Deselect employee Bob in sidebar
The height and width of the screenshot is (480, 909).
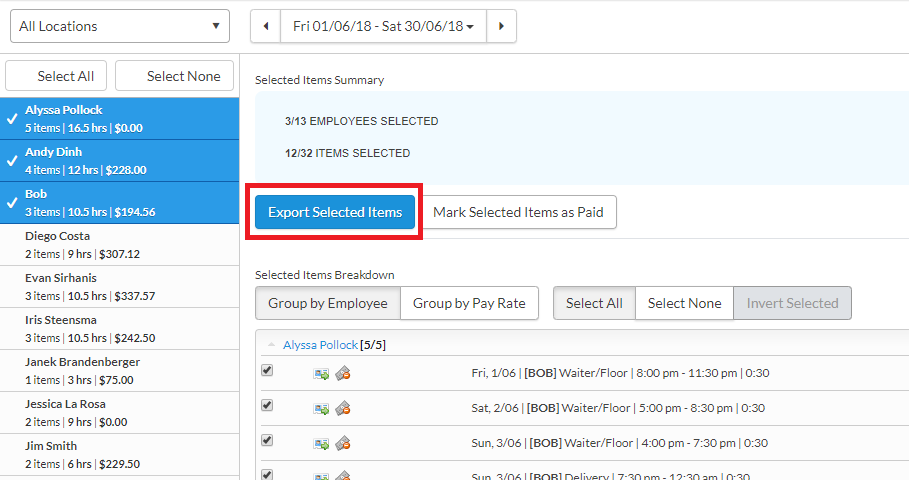(119, 203)
